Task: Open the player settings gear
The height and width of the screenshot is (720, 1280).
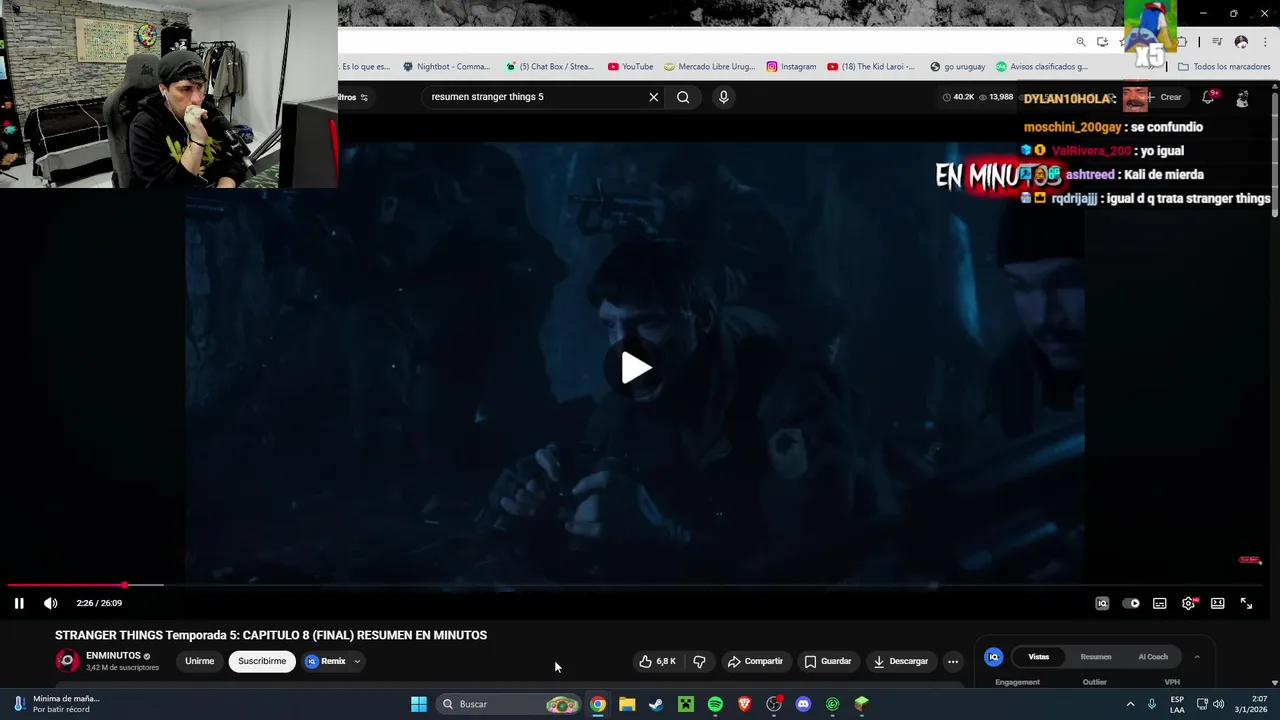Action: point(1189,603)
